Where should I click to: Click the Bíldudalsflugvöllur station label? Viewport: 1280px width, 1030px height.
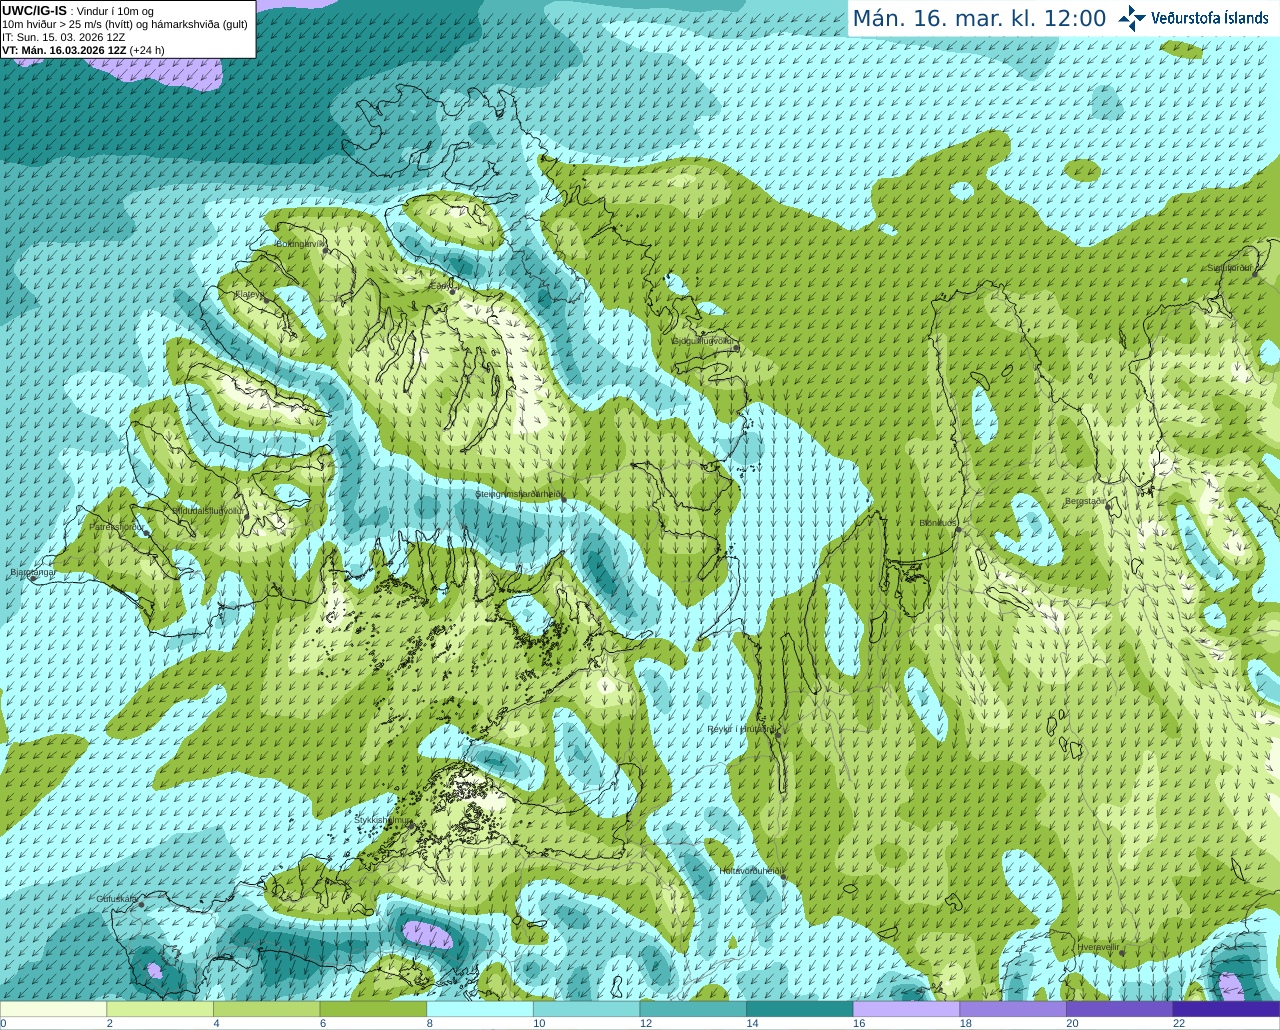coord(209,510)
